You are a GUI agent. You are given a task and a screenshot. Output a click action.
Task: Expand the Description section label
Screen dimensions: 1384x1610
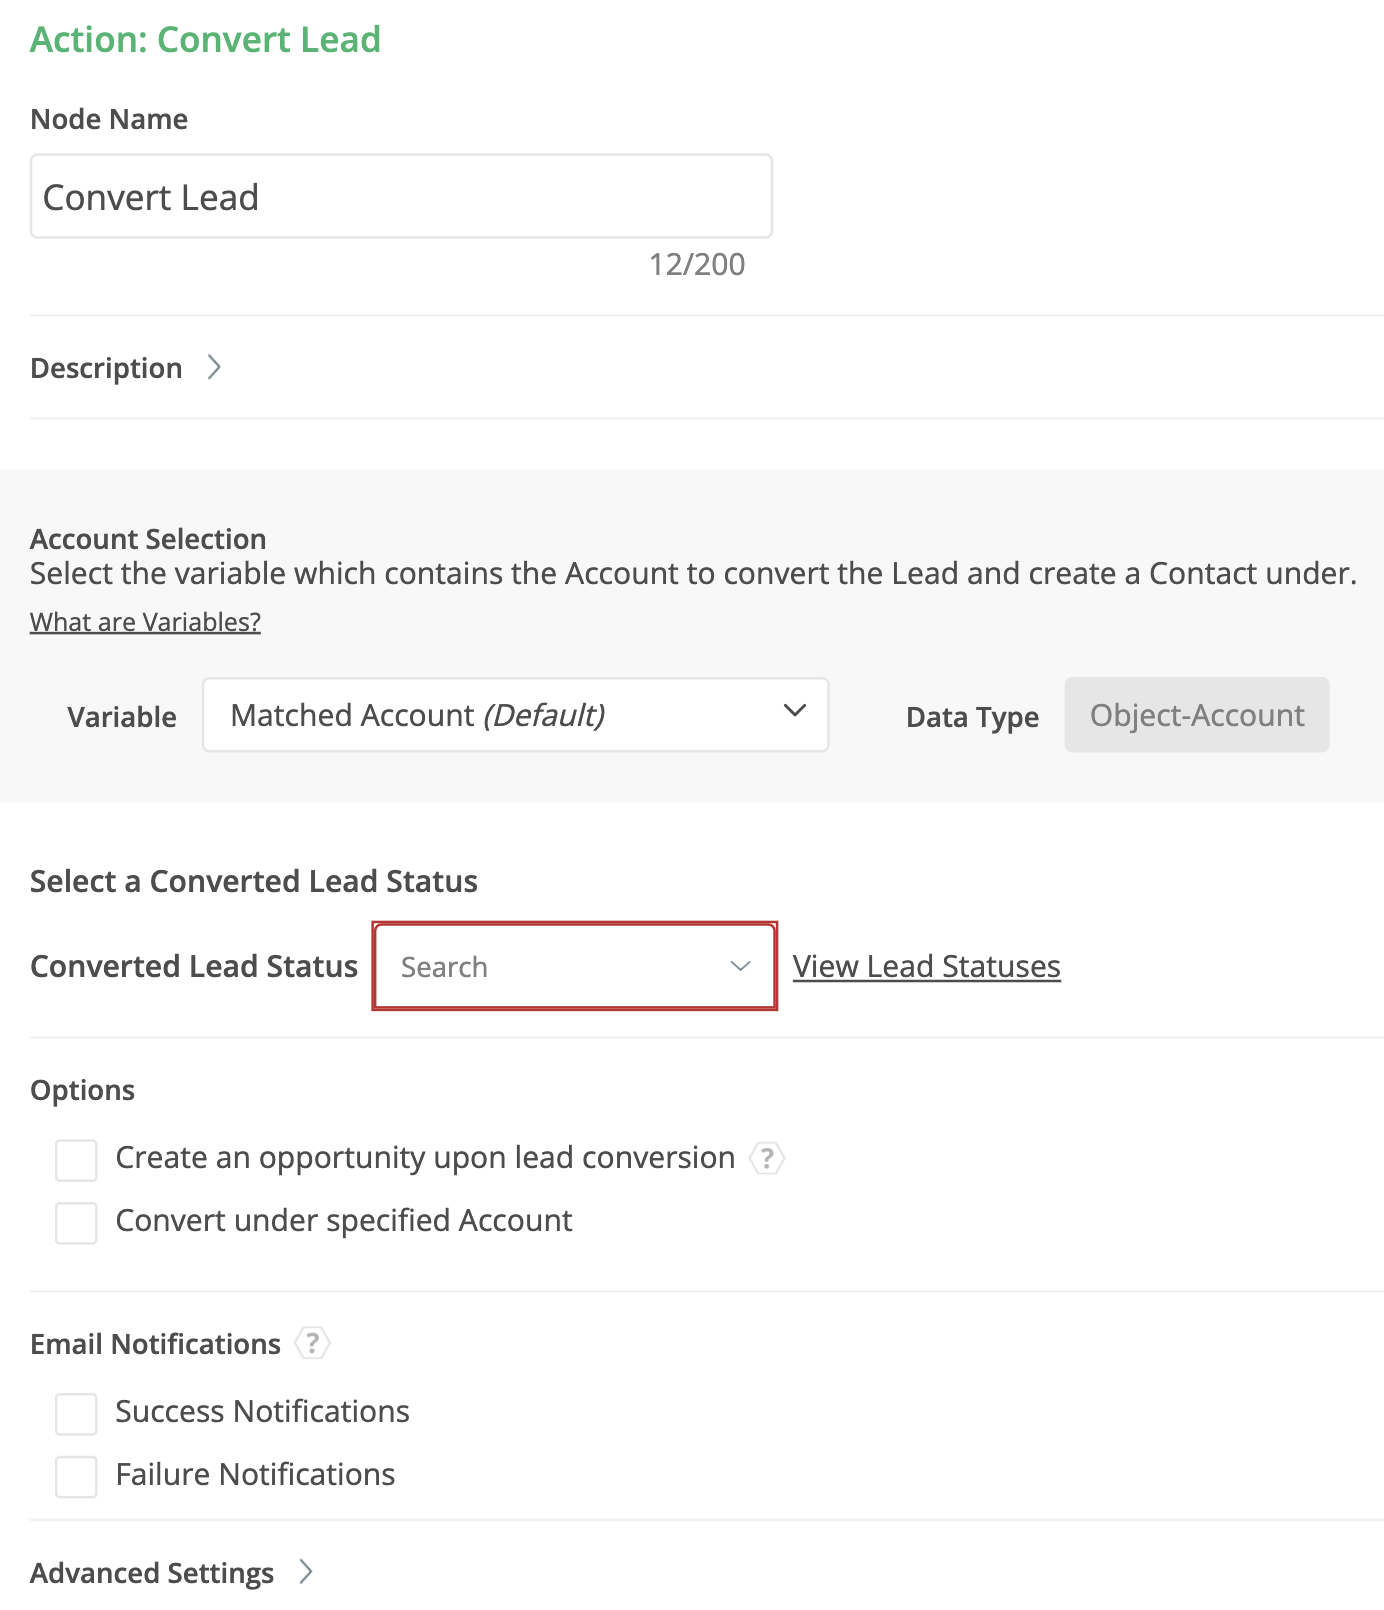106,368
